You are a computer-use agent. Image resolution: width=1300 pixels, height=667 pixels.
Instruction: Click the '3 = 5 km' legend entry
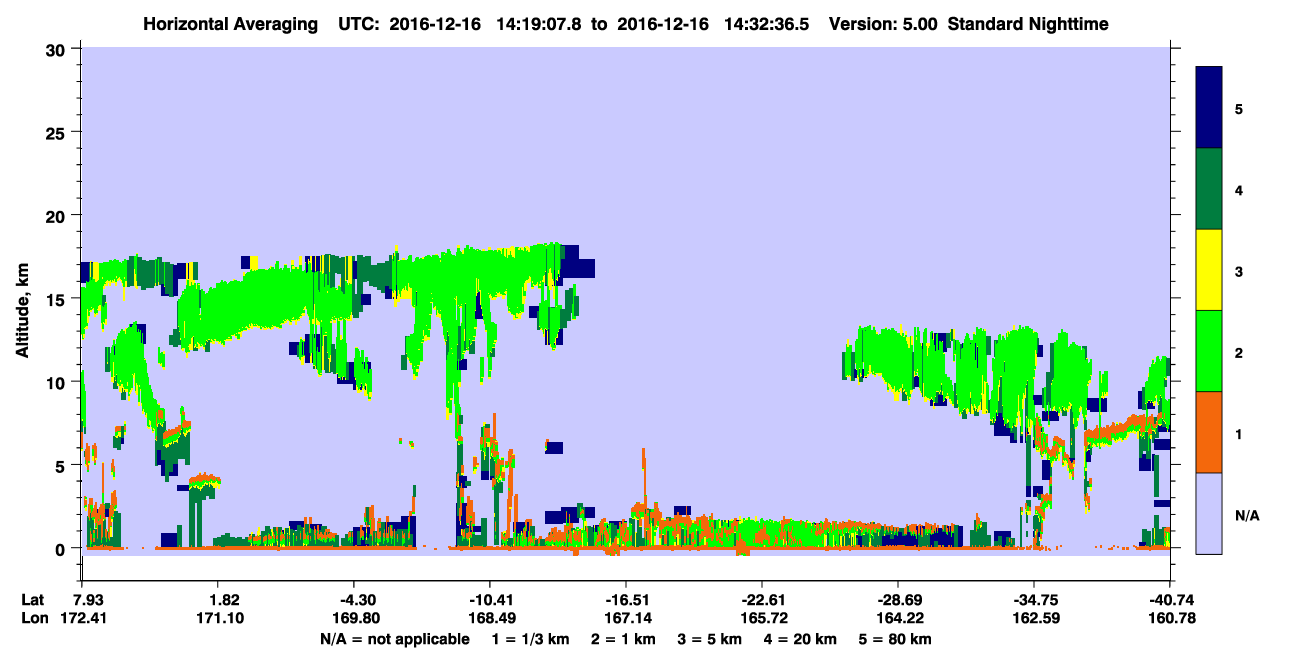point(711,639)
